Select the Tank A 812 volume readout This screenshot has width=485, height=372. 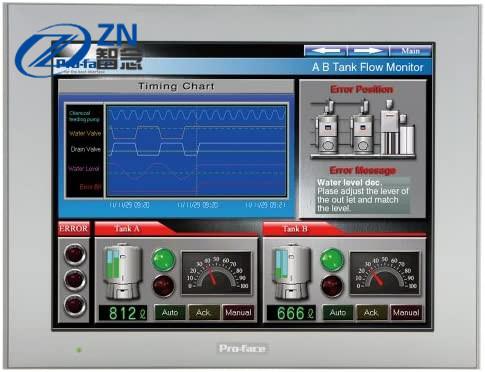[x=123, y=313]
